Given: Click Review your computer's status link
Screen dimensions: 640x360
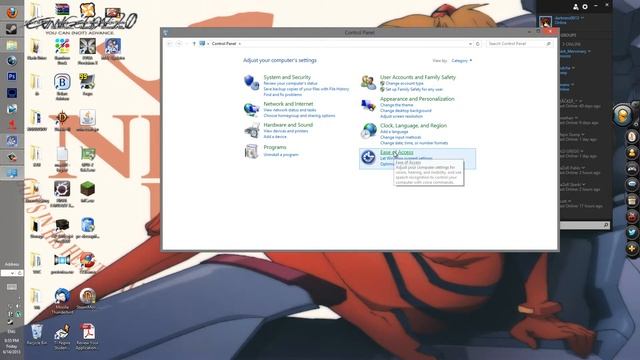Looking at the screenshot, I should [x=290, y=83].
